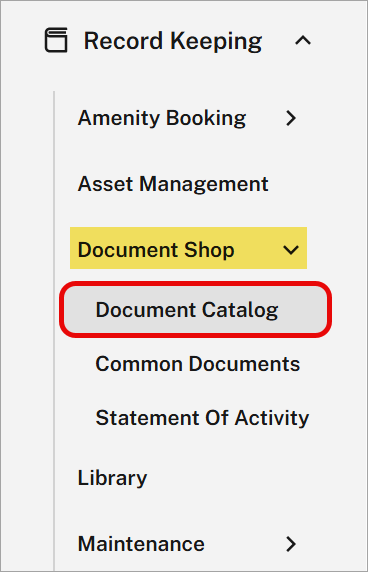The width and height of the screenshot is (368, 572).
Task: Select the Document Shop menu item
Action: click(x=156, y=250)
